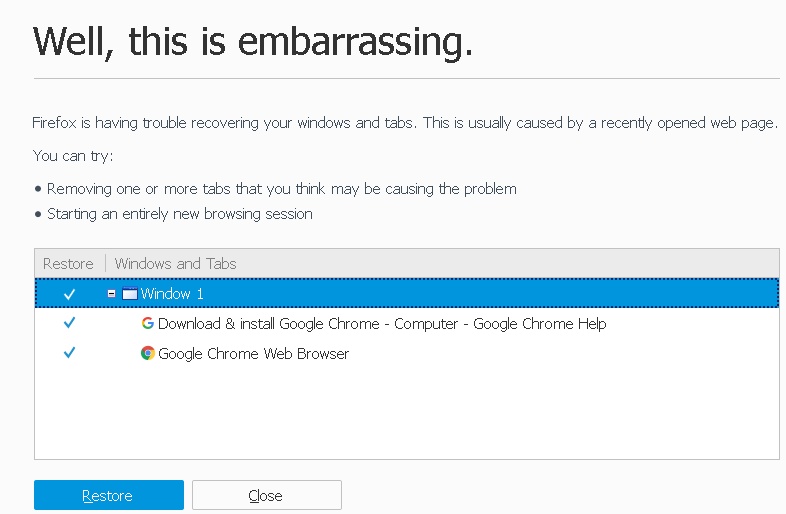Click the blue Restore button
Image resolution: width=786 pixels, height=514 pixels.
point(109,495)
